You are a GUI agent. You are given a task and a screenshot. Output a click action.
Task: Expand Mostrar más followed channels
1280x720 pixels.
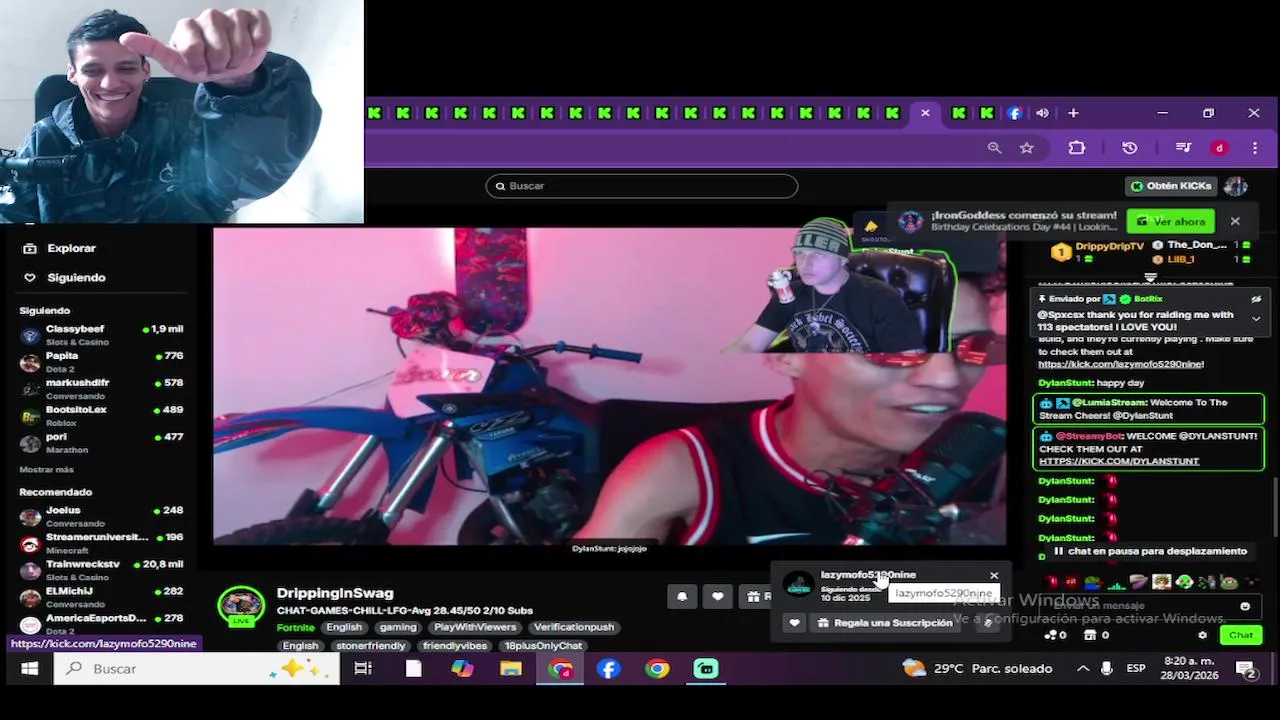[x=46, y=469]
